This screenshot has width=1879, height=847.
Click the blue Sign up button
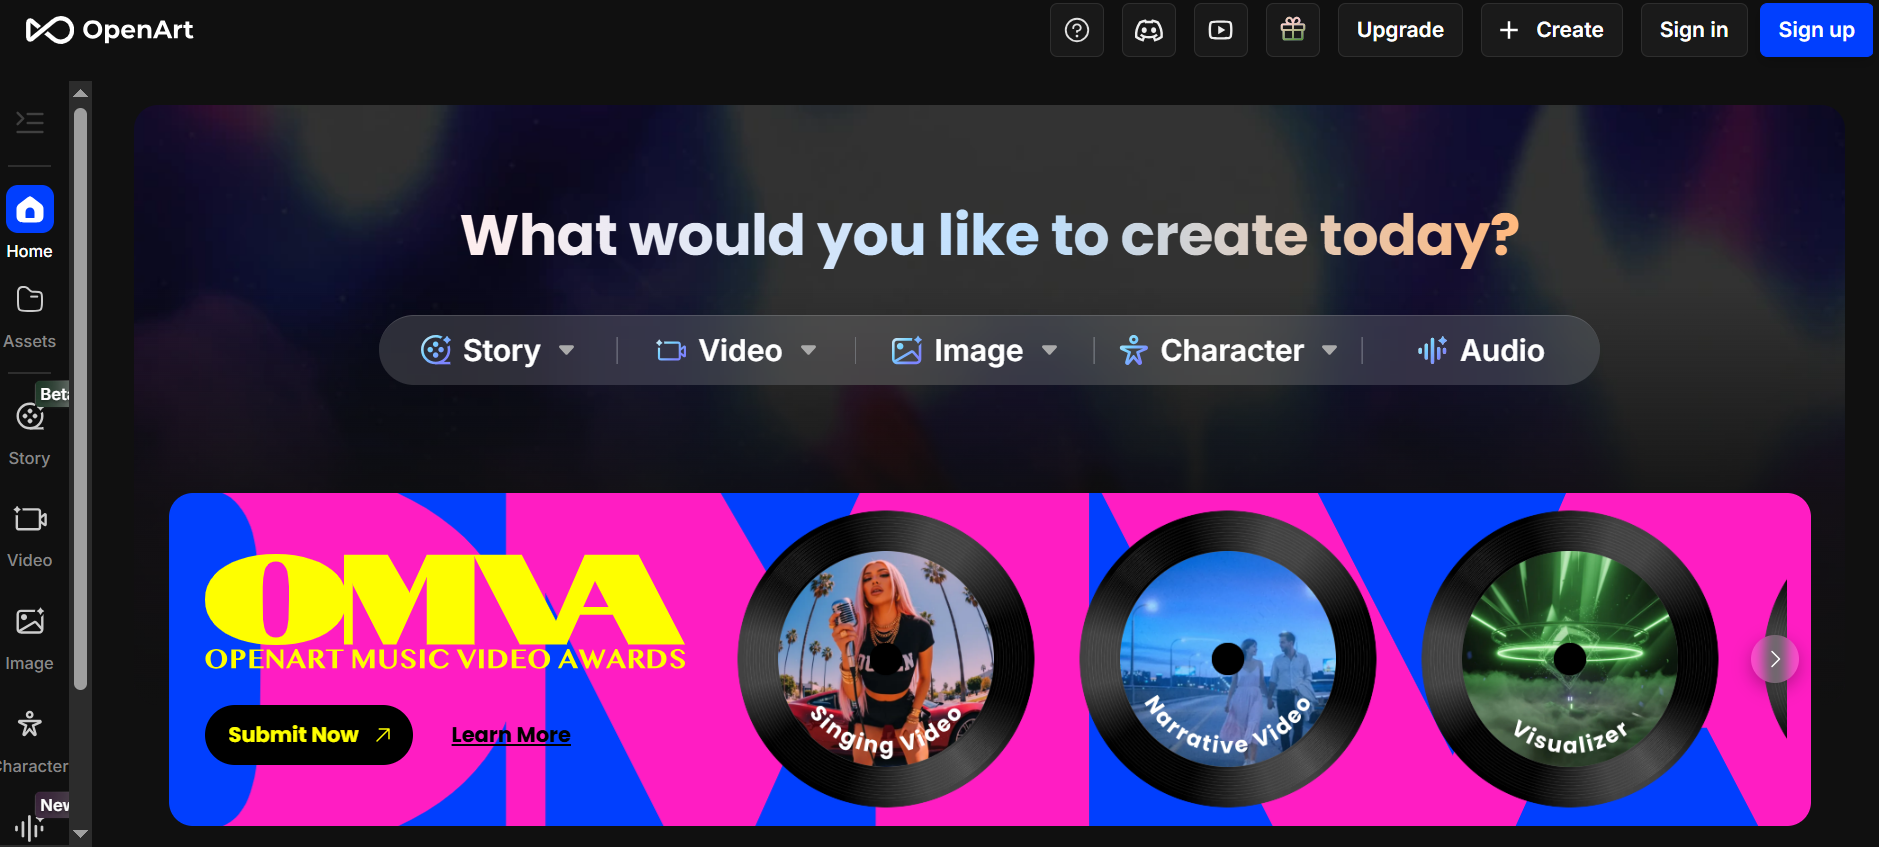coord(1815,30)
